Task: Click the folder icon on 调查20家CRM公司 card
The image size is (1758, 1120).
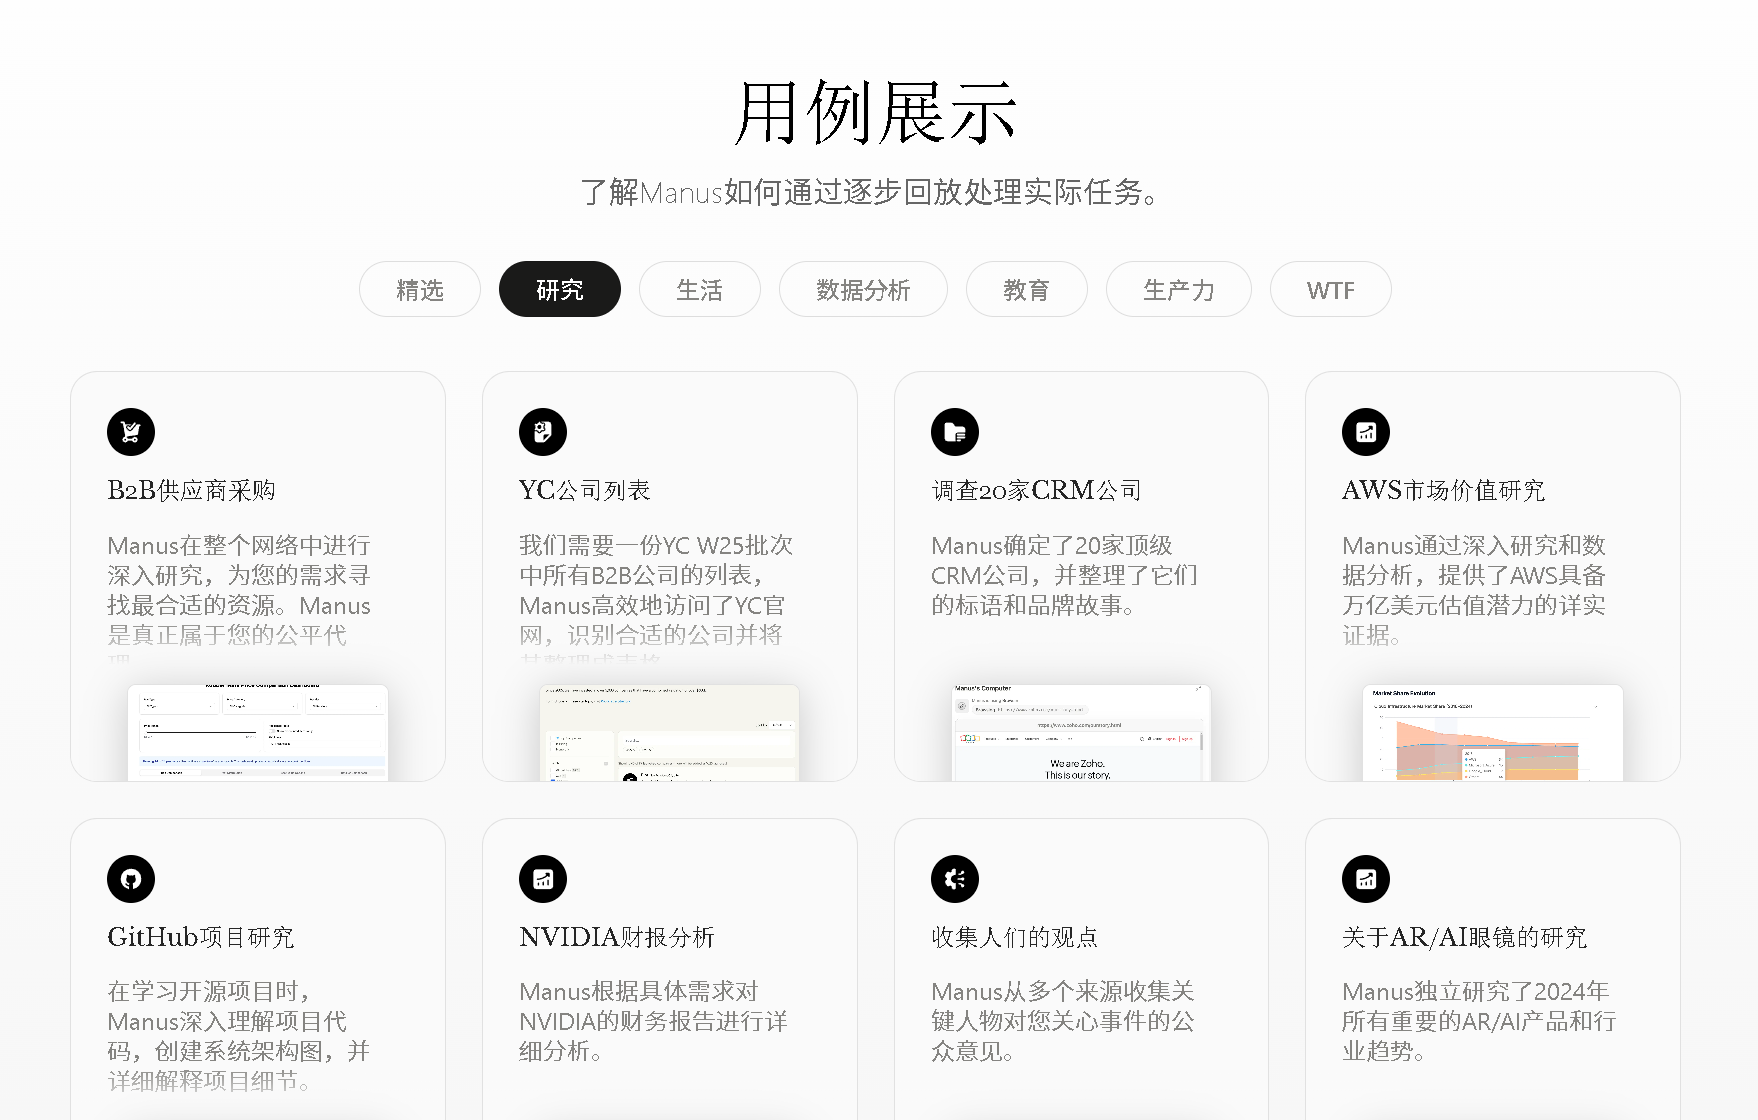Action: (x=955, y=432)
